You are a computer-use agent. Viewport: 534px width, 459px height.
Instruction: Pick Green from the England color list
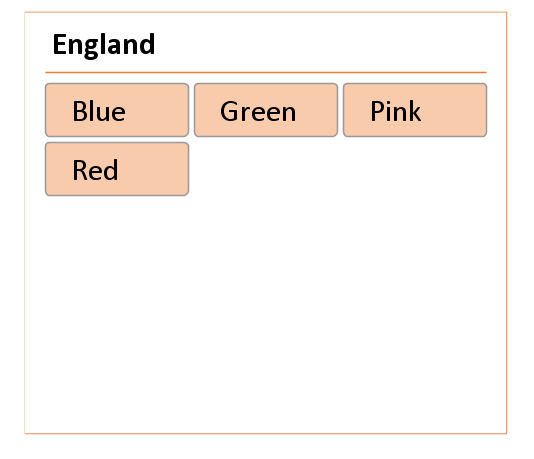click(x=266, y=110)
